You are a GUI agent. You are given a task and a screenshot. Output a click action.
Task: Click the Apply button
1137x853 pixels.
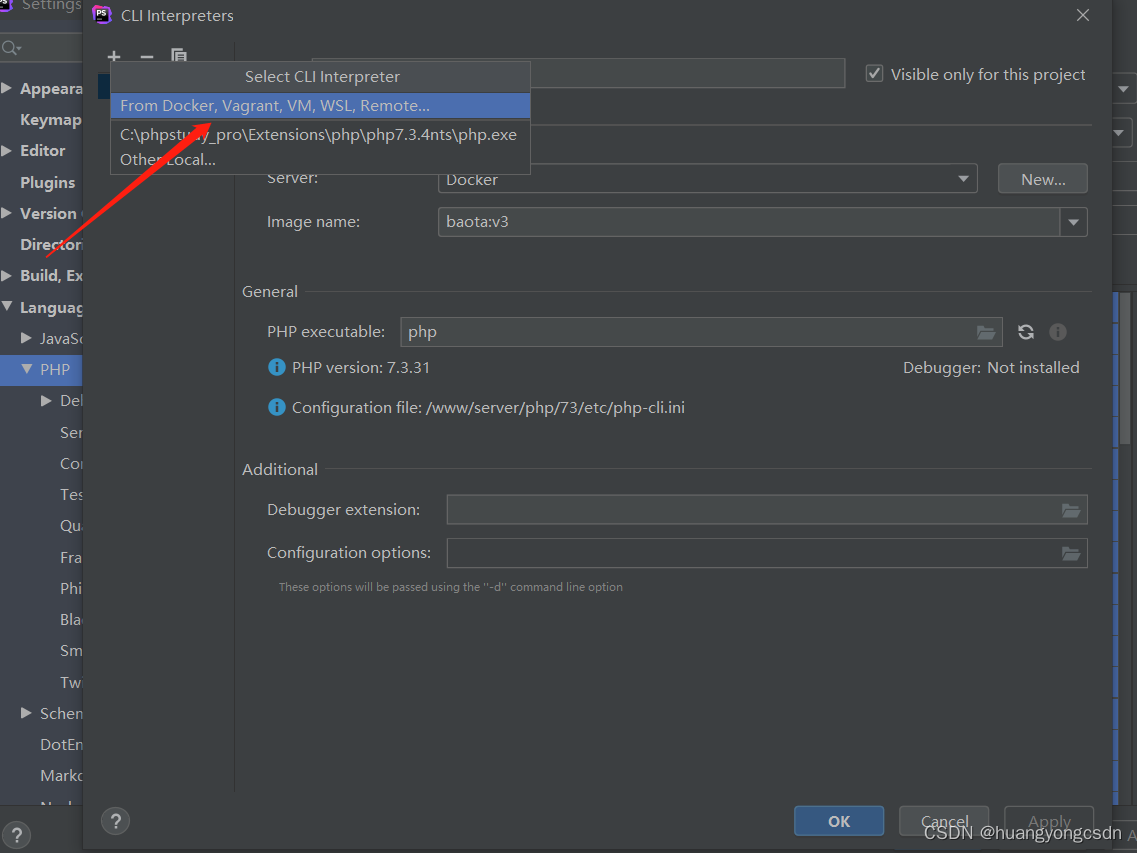(x=1049, y=821)
